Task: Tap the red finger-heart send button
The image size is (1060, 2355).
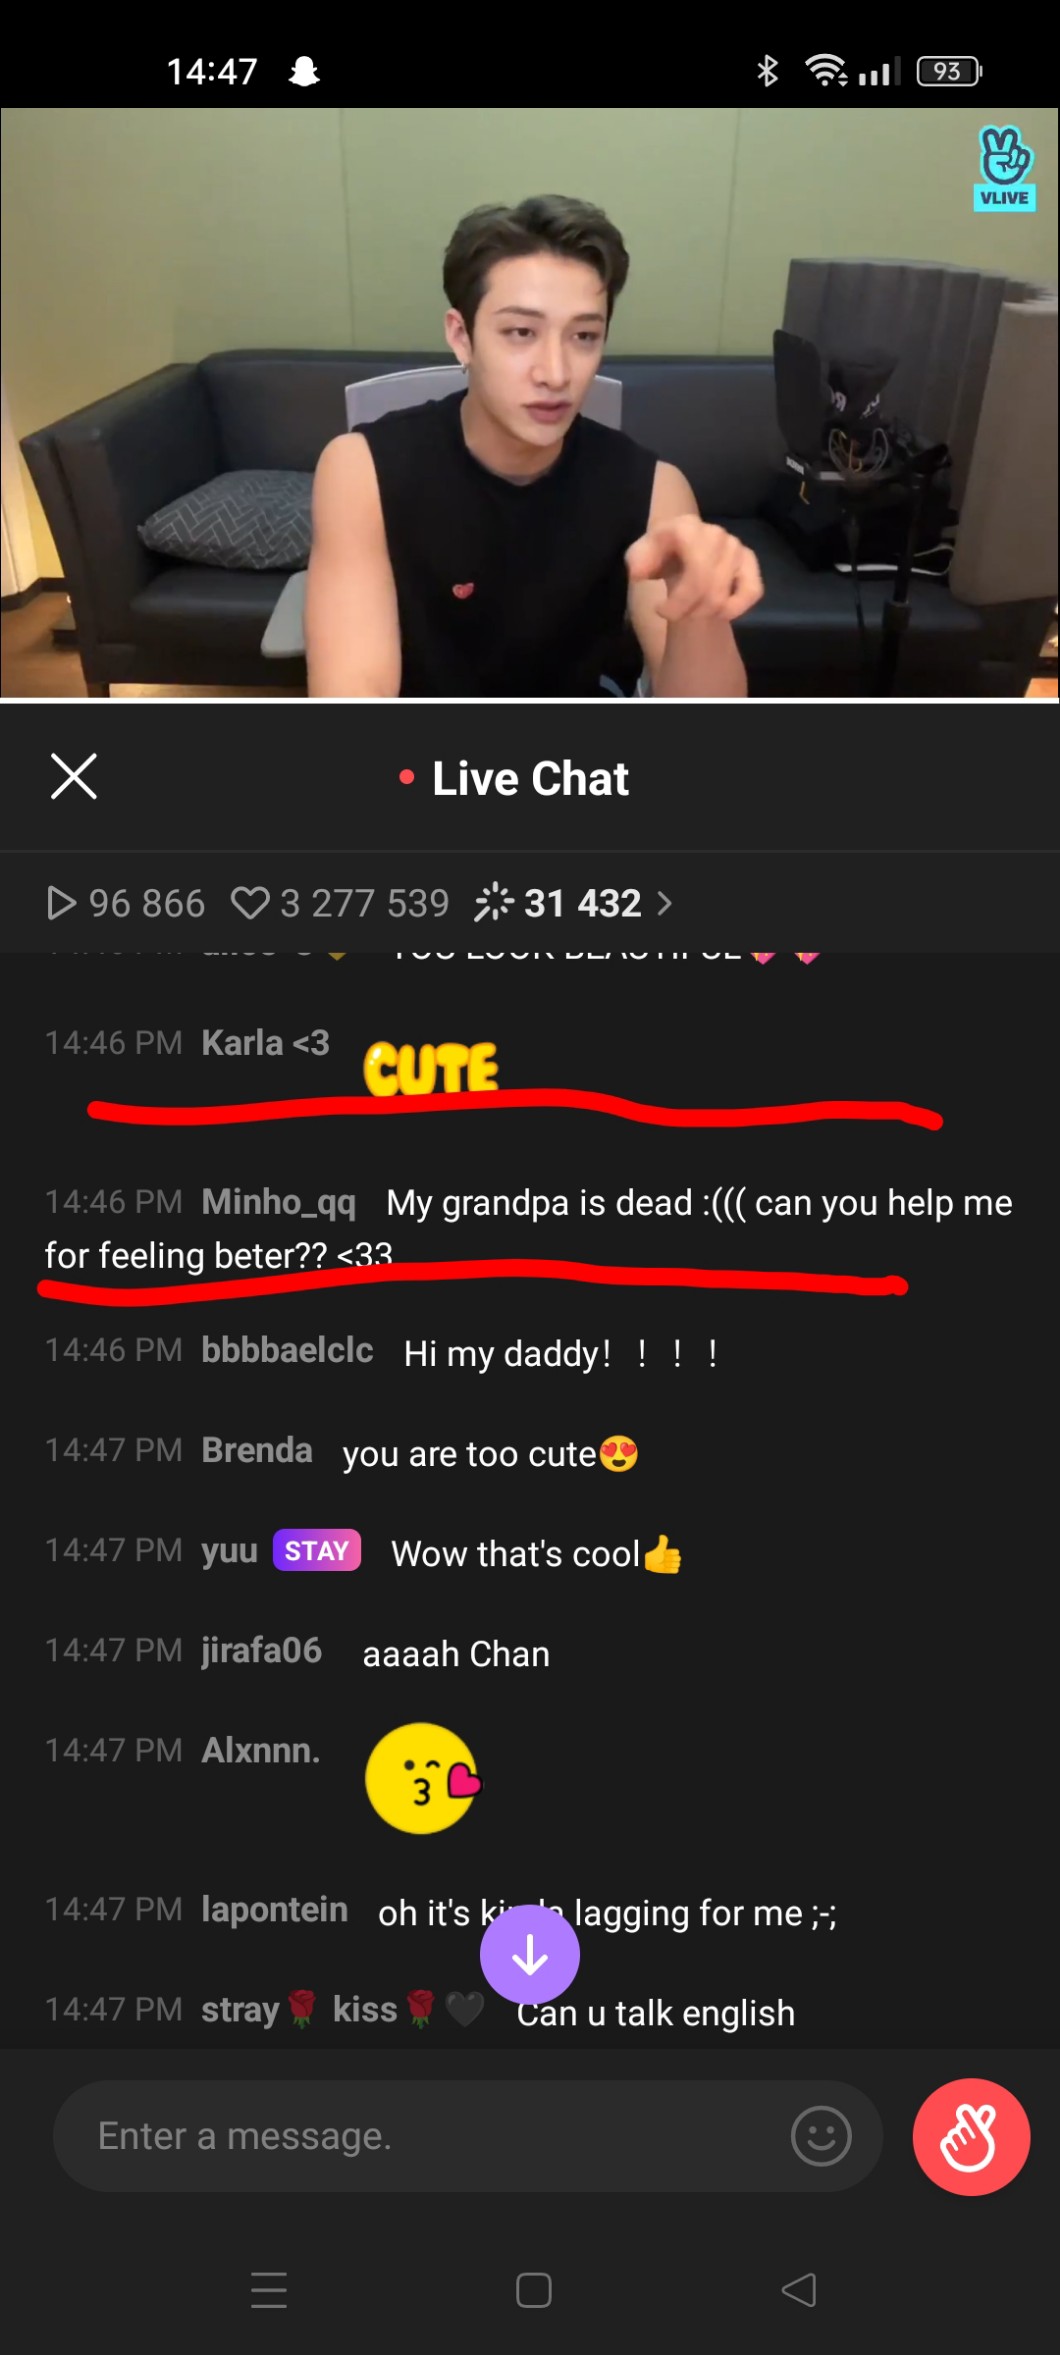Action: point(971,2137)
